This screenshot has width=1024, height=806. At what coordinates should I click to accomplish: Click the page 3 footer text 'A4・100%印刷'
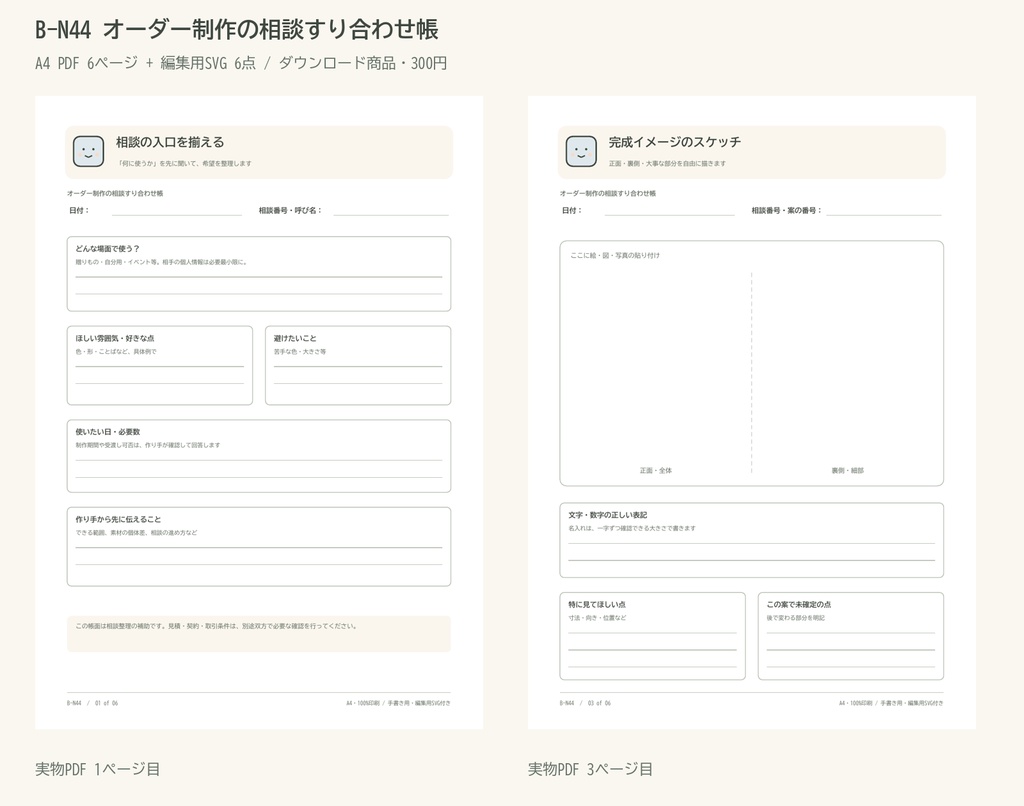coord(891,703)
